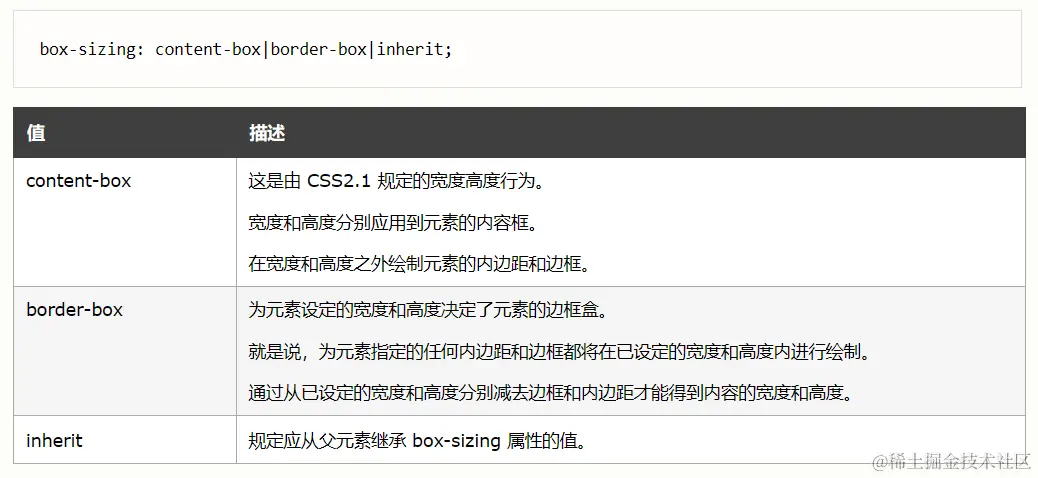Select the 值 column header
The image size is (1038, 478).
pyautogui.click(x=36, y=133)
